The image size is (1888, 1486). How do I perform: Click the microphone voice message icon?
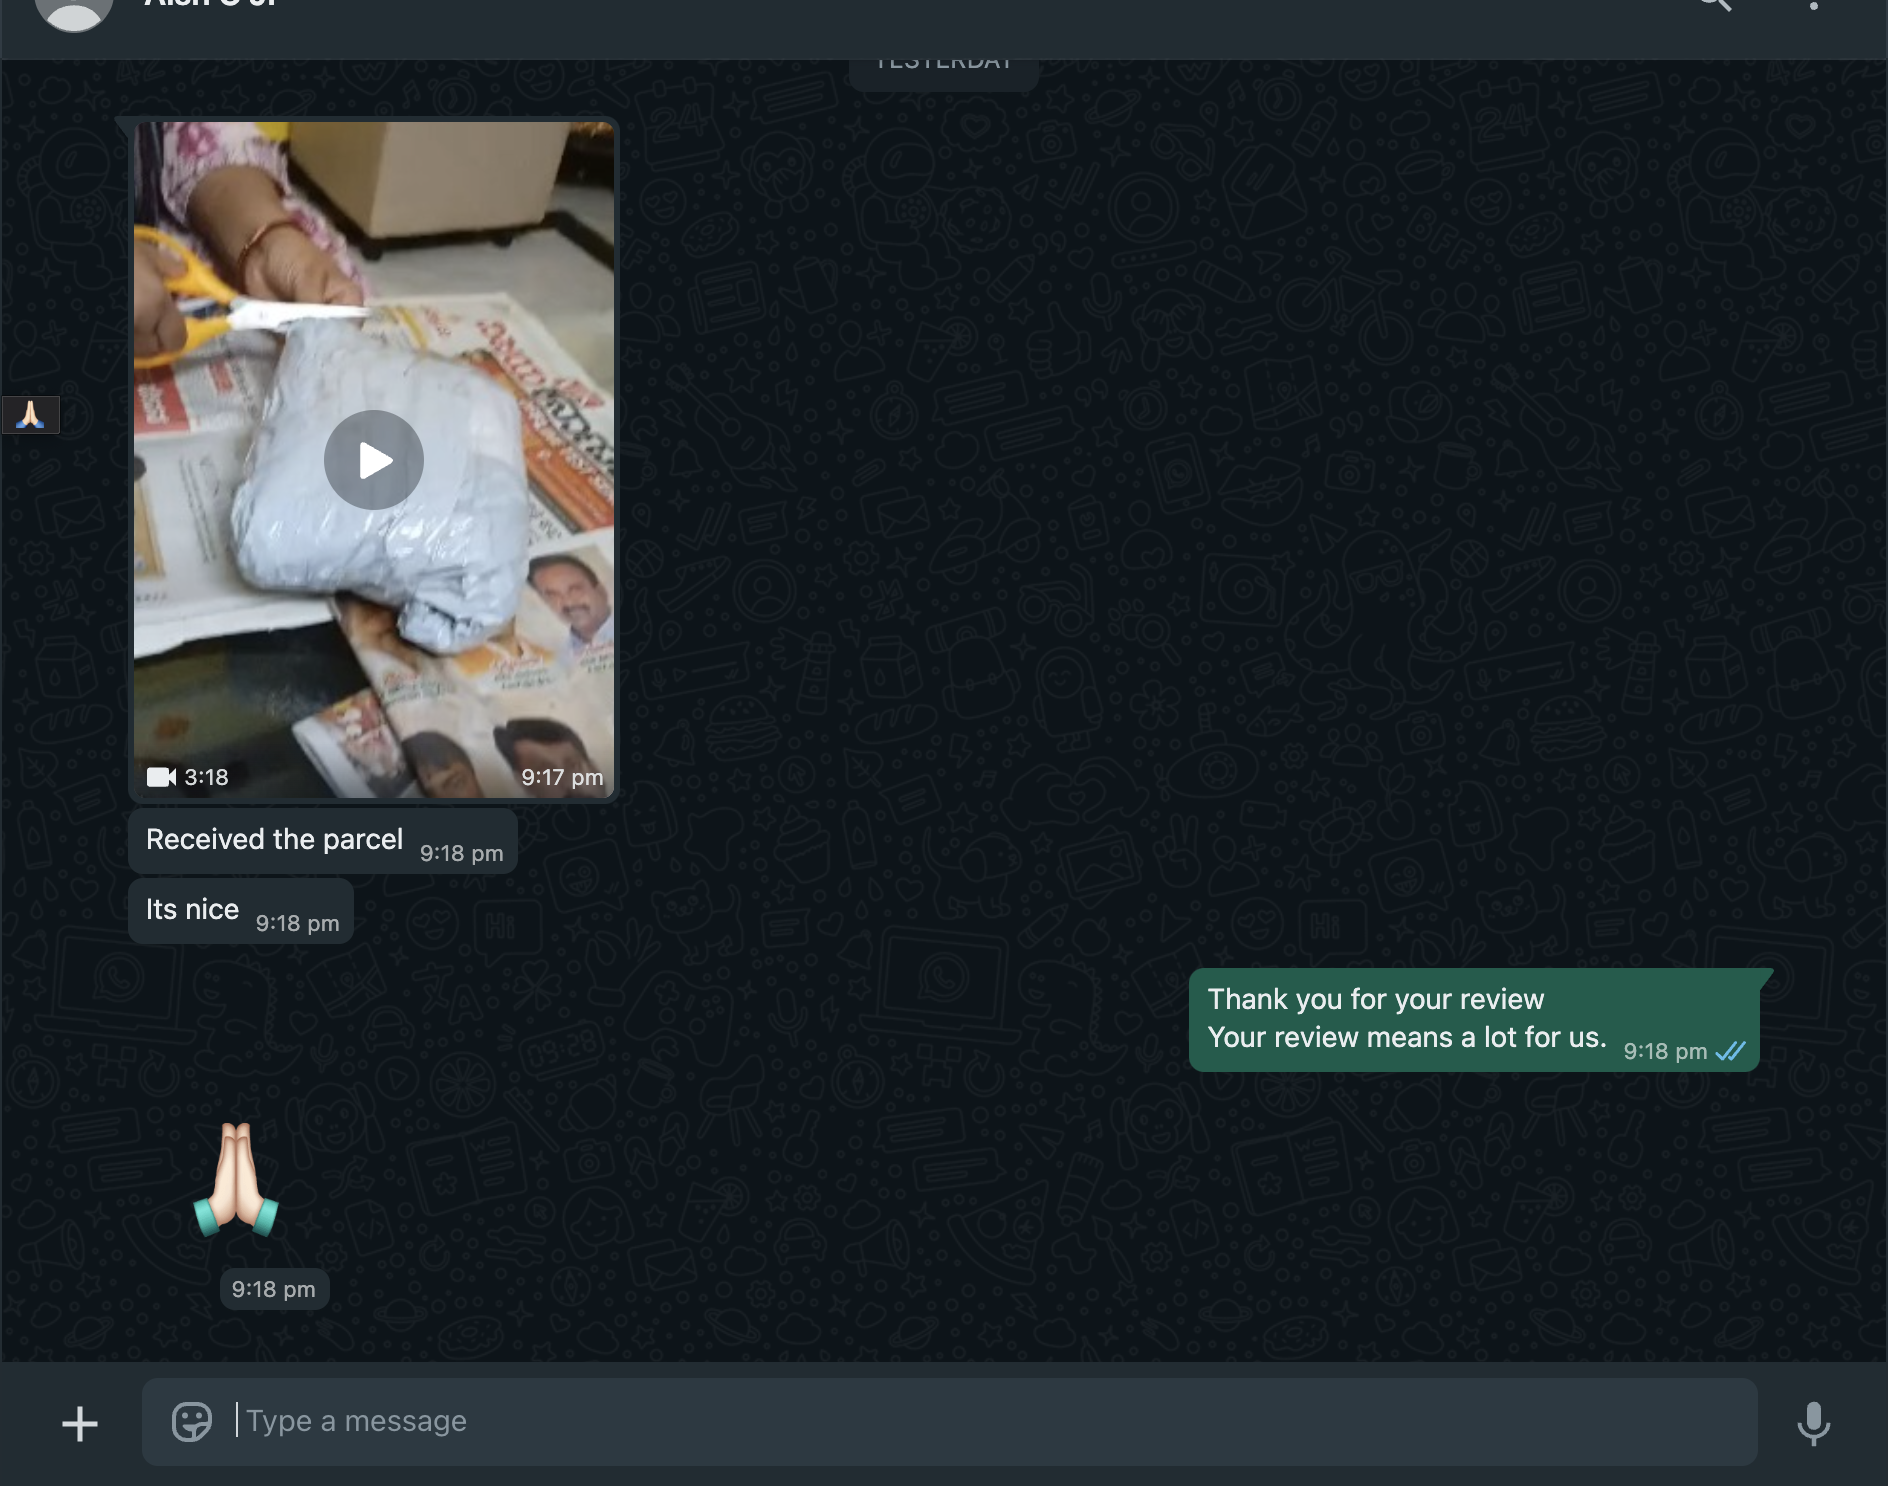coord(1812,1423)
